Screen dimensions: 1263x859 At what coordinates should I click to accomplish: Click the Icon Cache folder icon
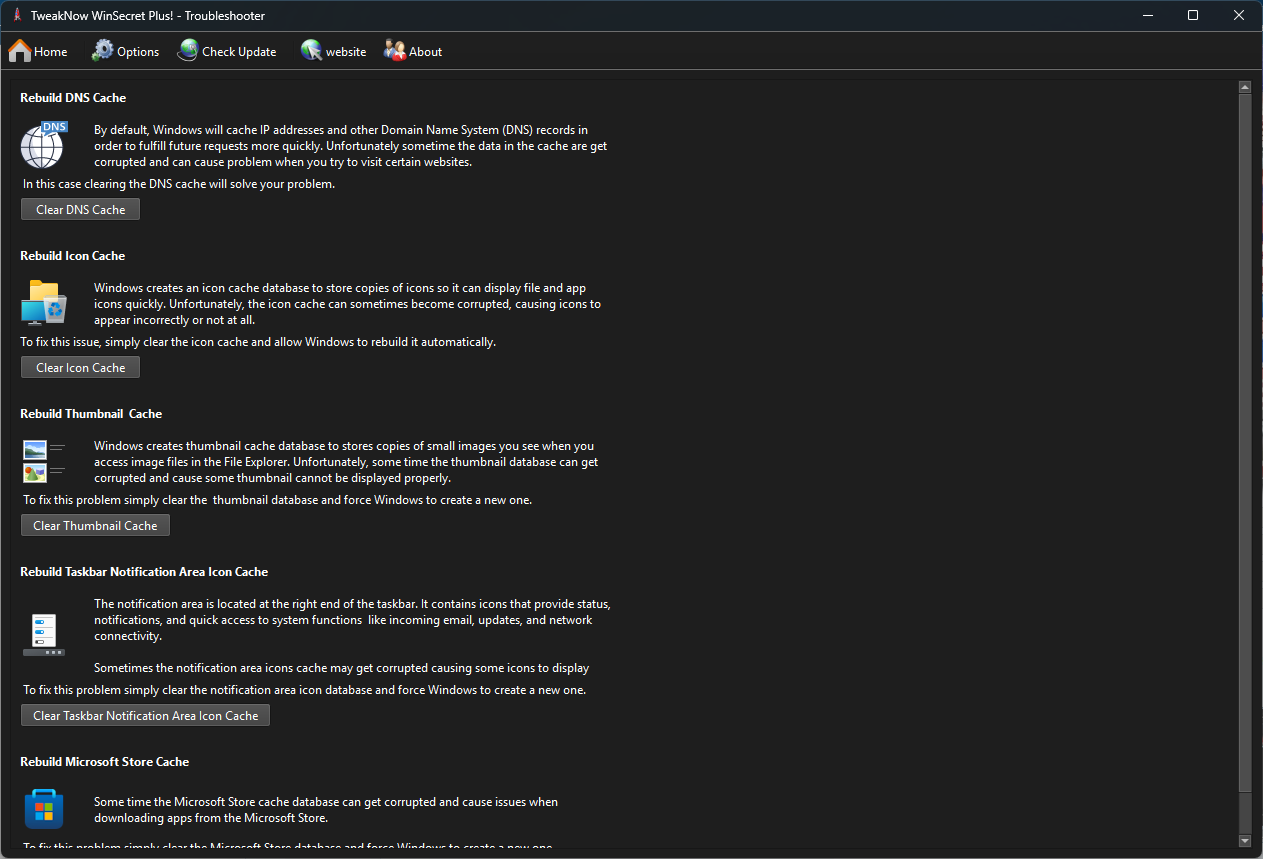tap(44, 302)
